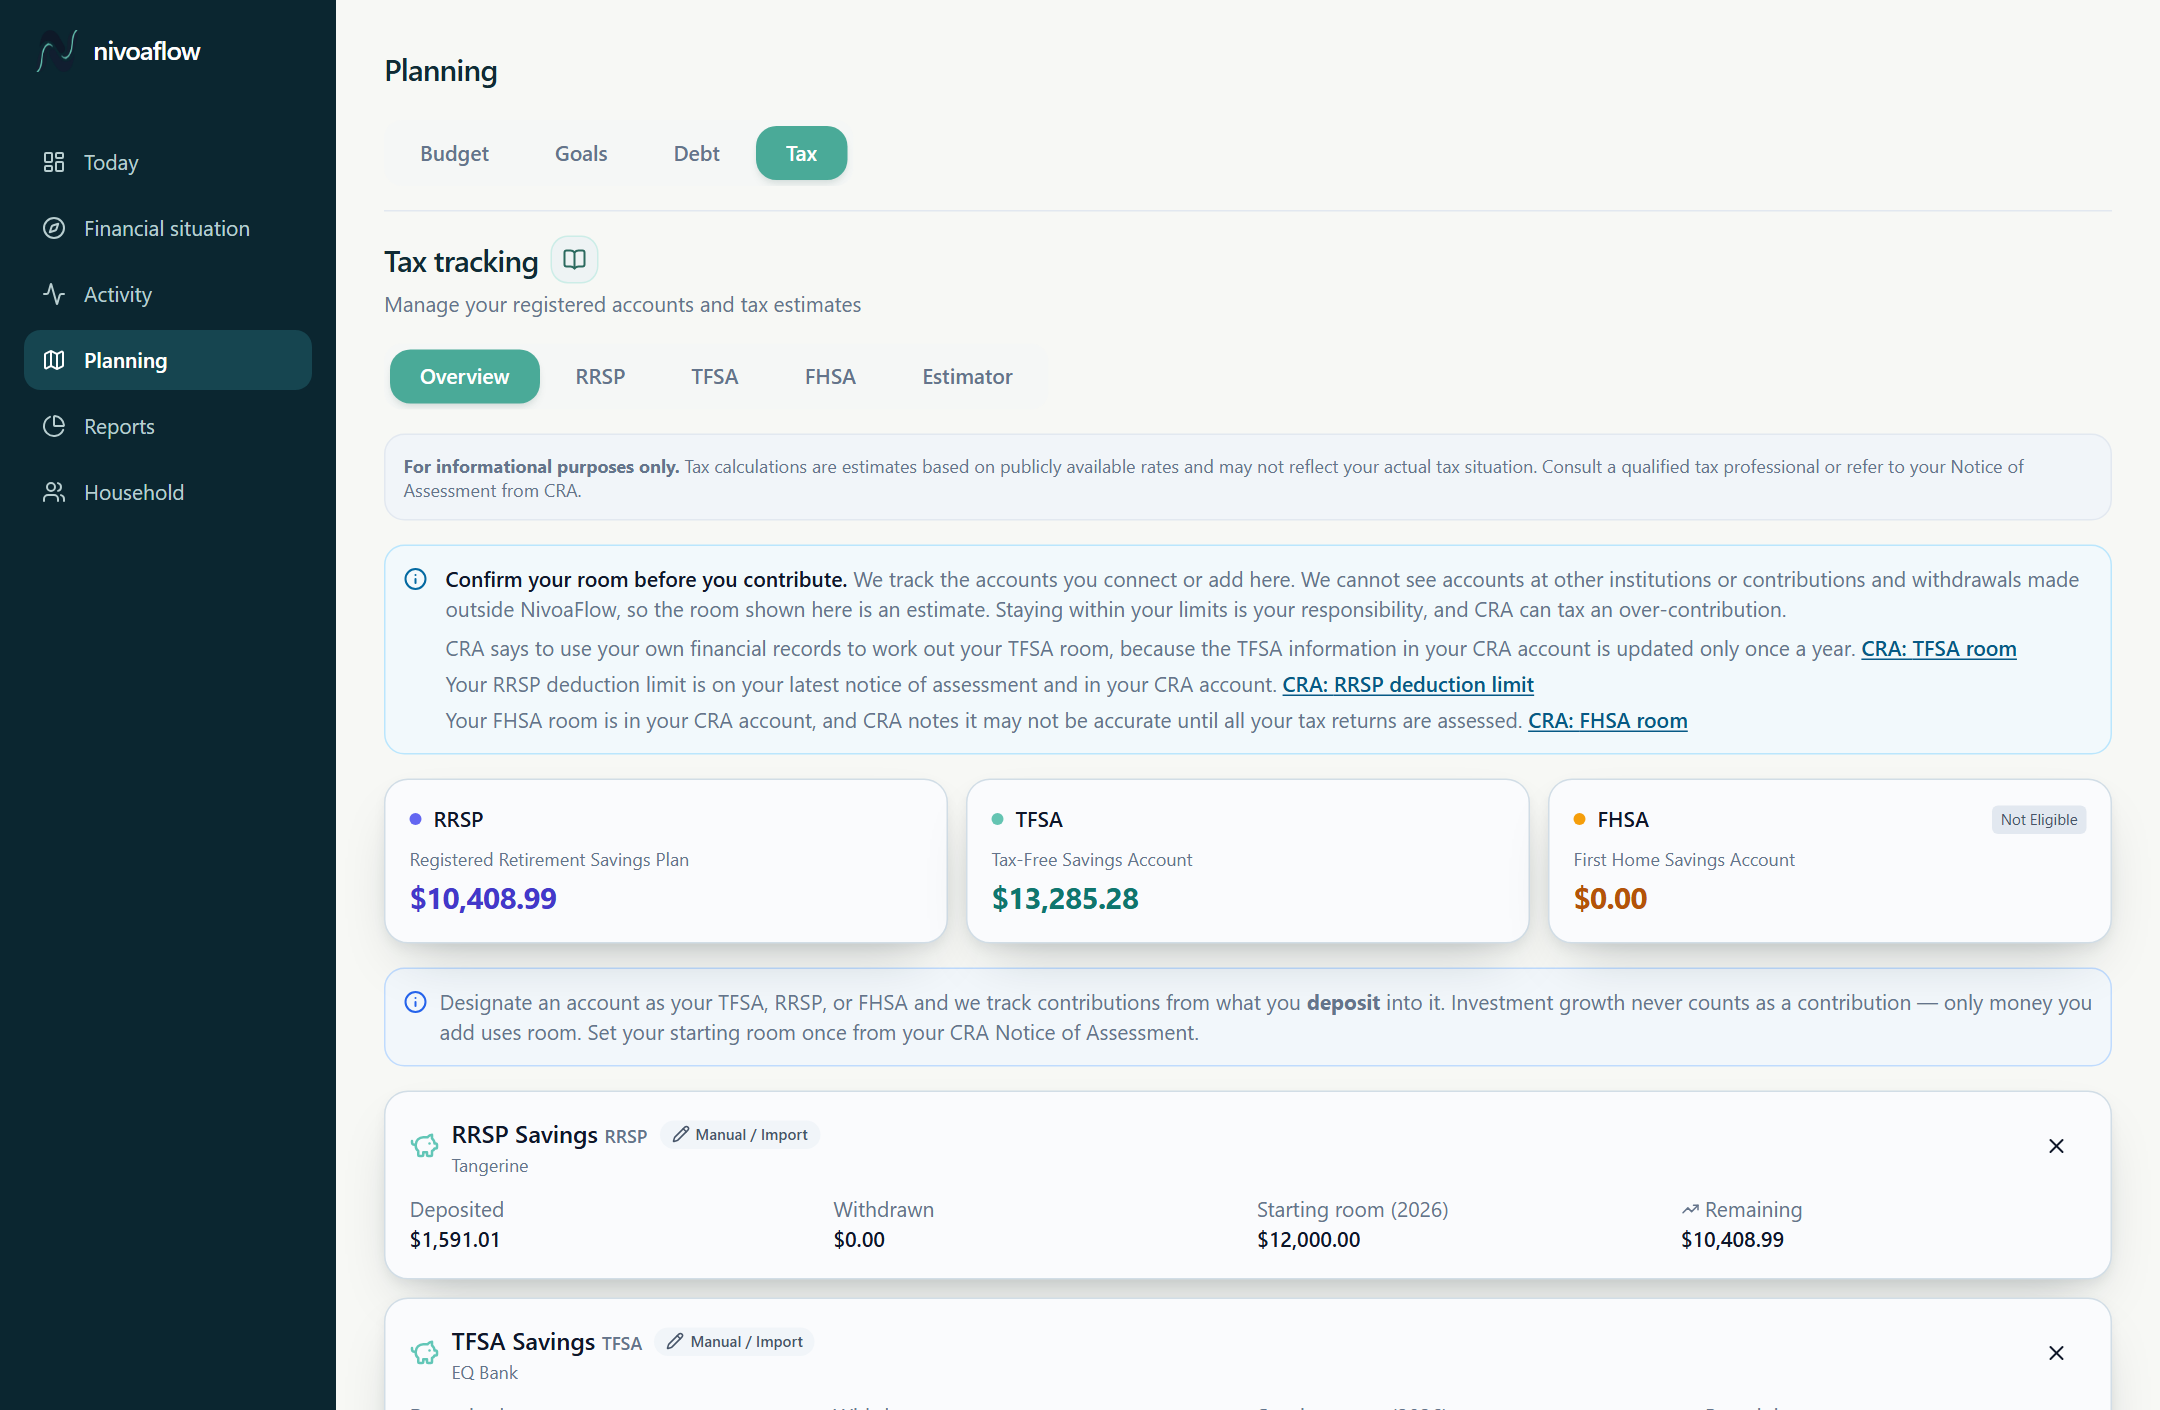
Task: Open the TFSA sub-tab
Action: coord(714,376)
